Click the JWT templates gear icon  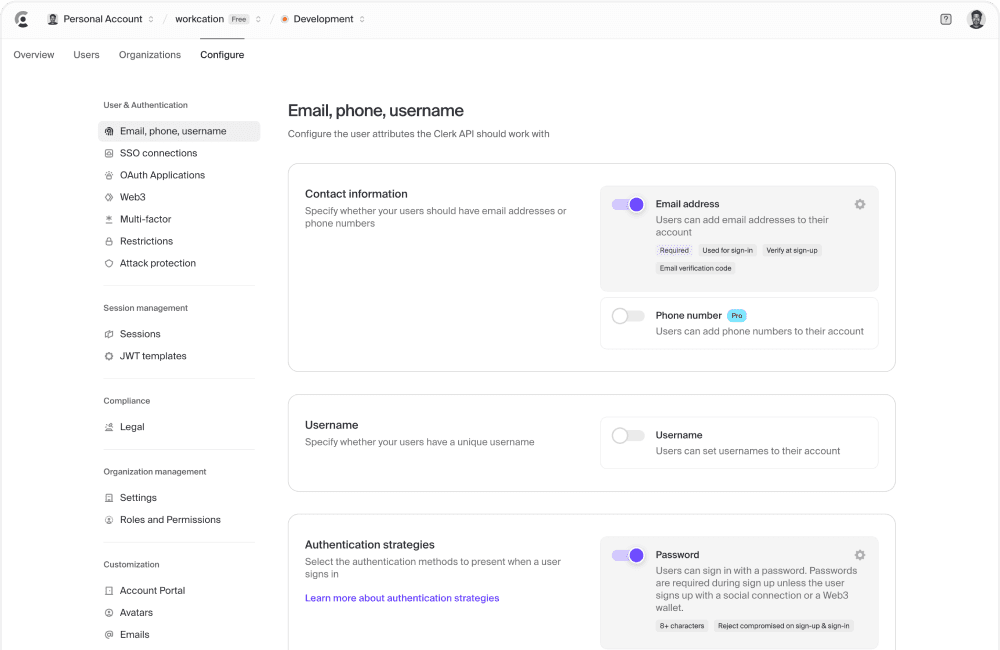(109, 356)
